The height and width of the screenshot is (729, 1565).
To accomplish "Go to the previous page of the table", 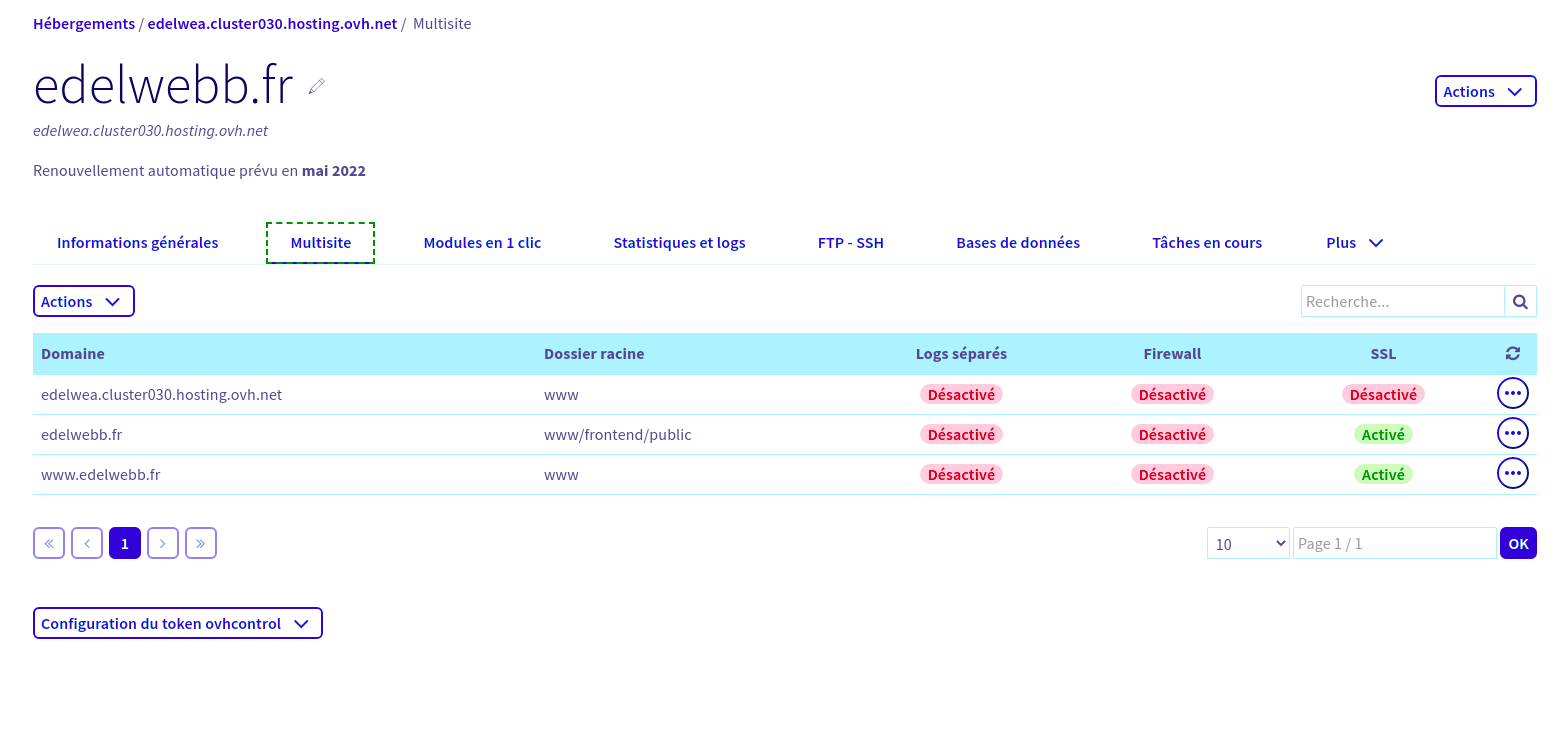I will click(87, 543).
